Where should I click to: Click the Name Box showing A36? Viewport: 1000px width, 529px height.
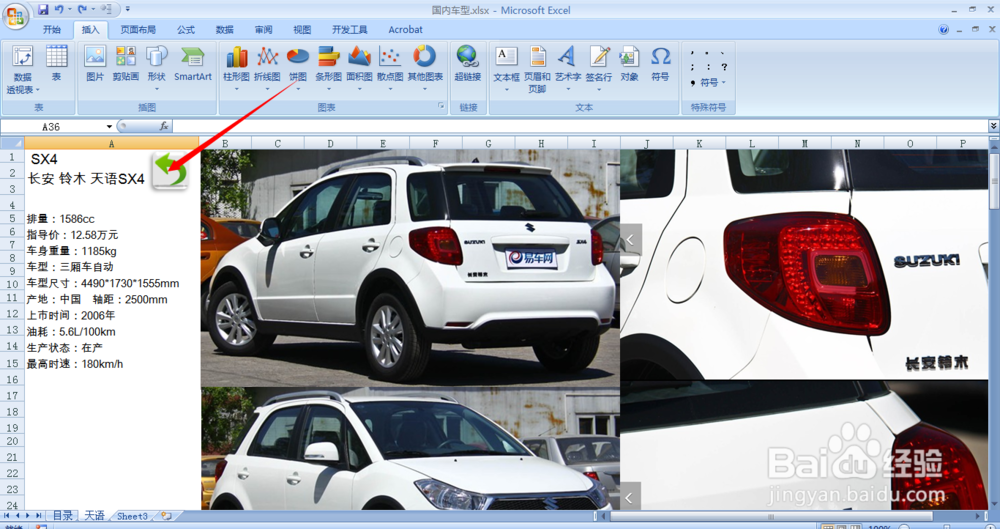[51, 126]
